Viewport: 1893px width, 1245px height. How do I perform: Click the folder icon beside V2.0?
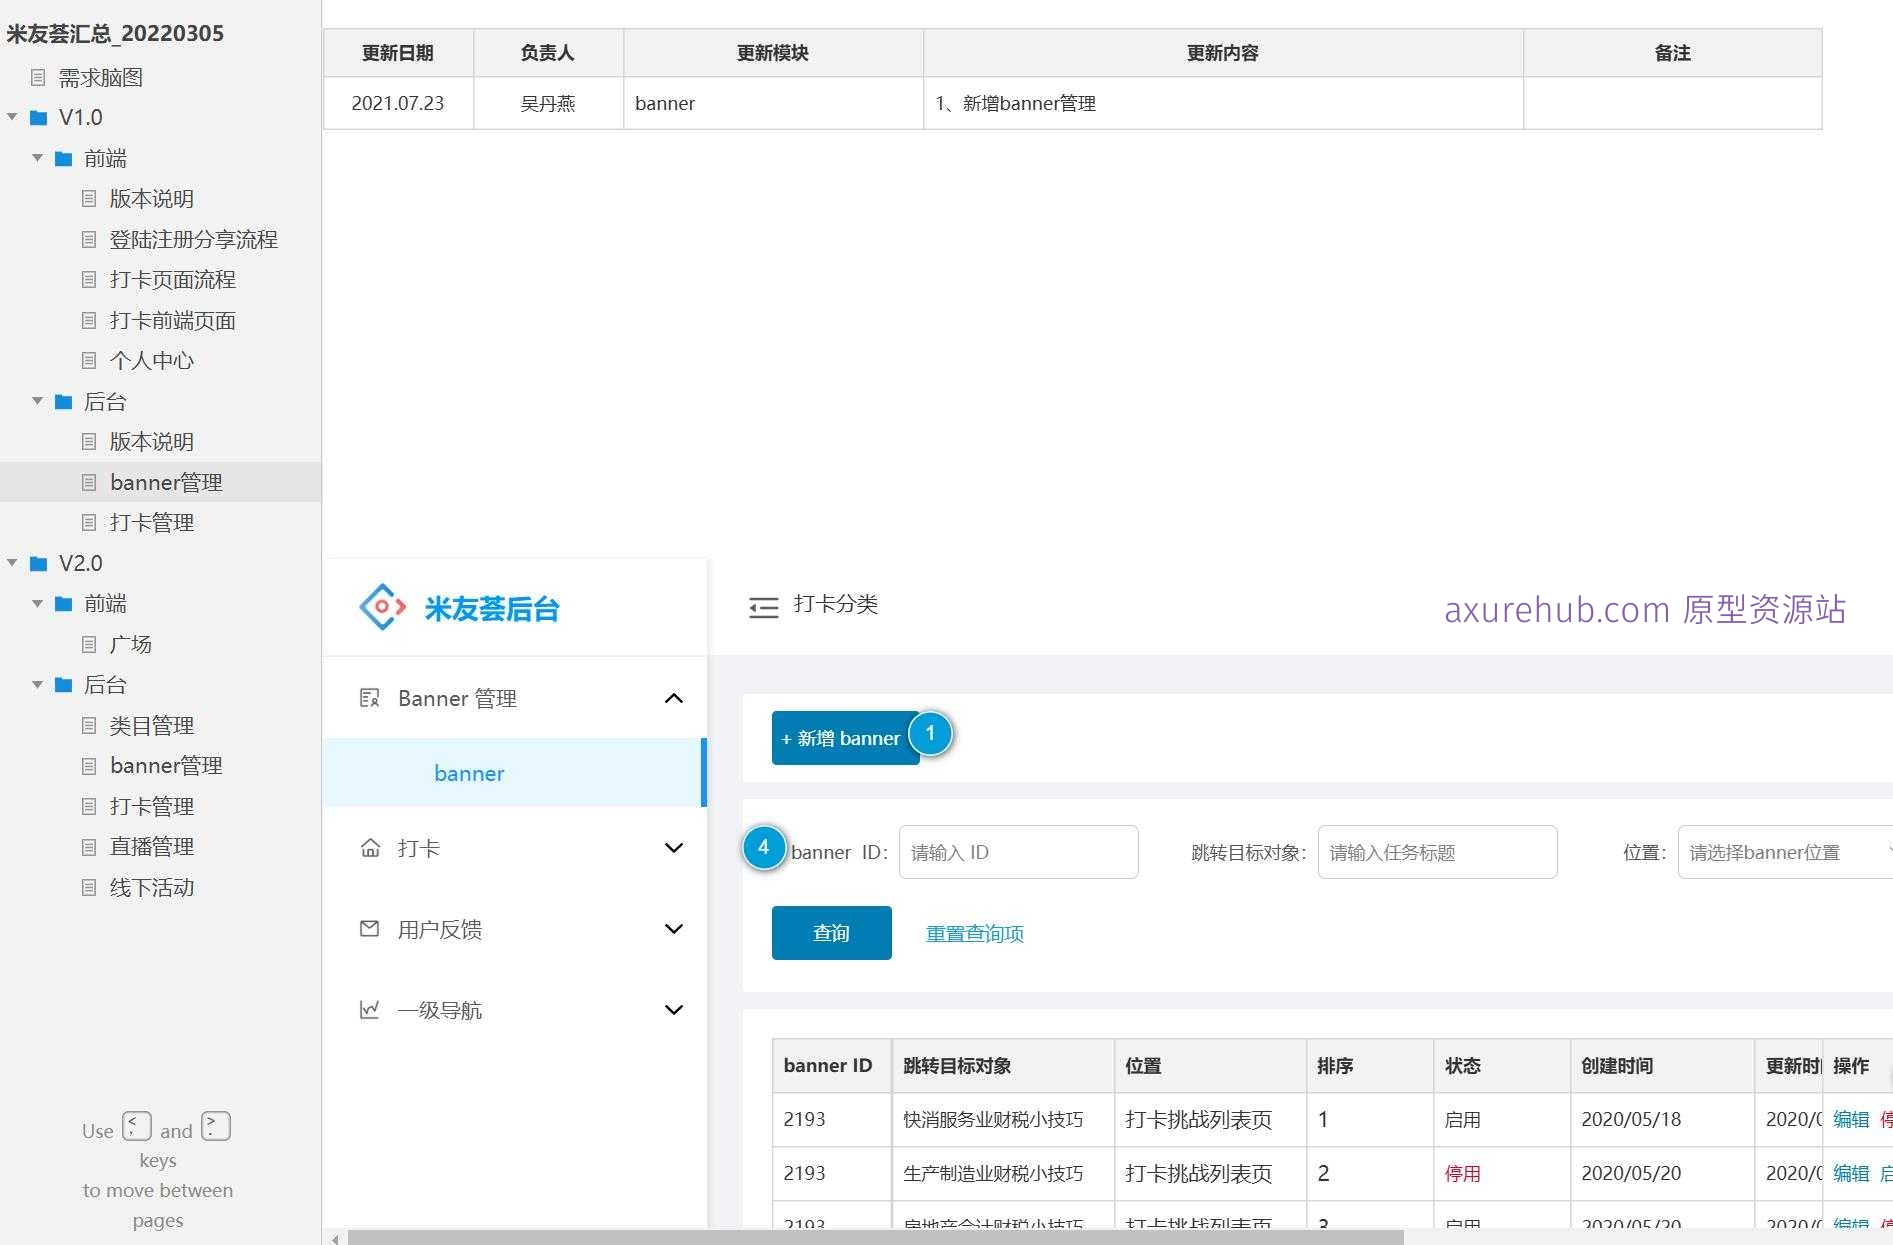click(x=38, y=563)
